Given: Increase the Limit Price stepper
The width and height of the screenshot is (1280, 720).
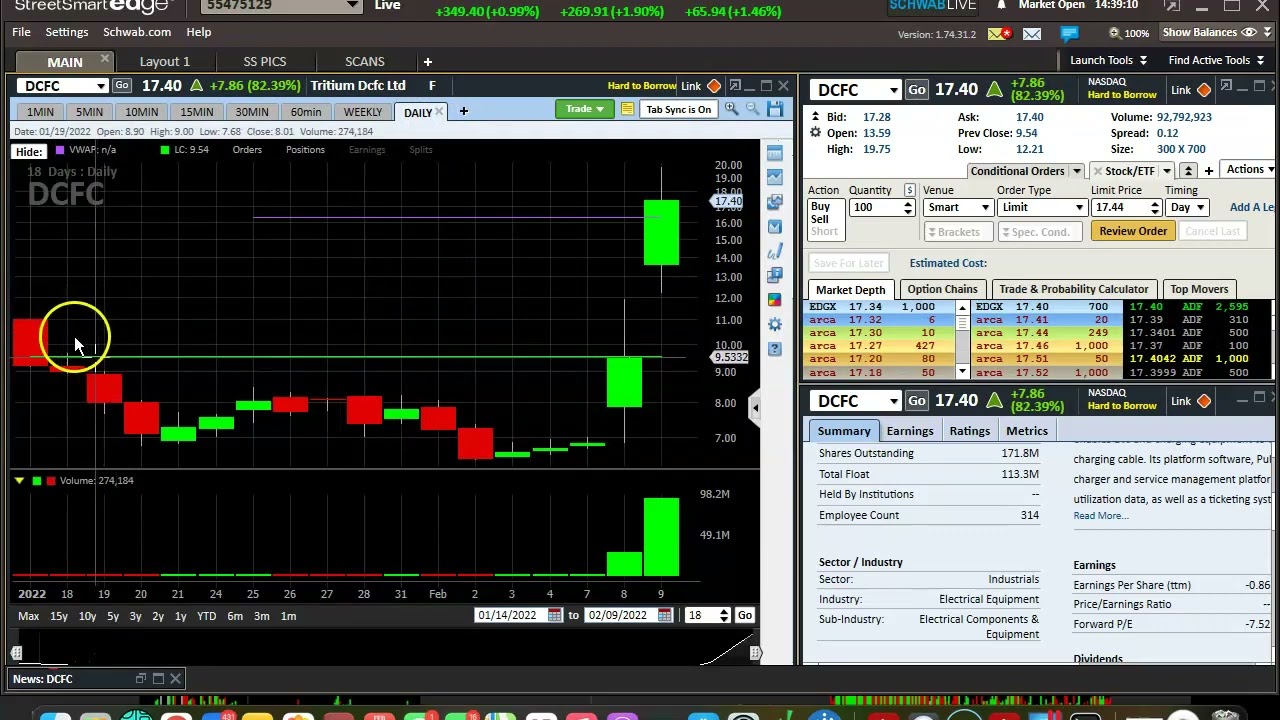Looking at the screenshot, I should pos(1155,203).
